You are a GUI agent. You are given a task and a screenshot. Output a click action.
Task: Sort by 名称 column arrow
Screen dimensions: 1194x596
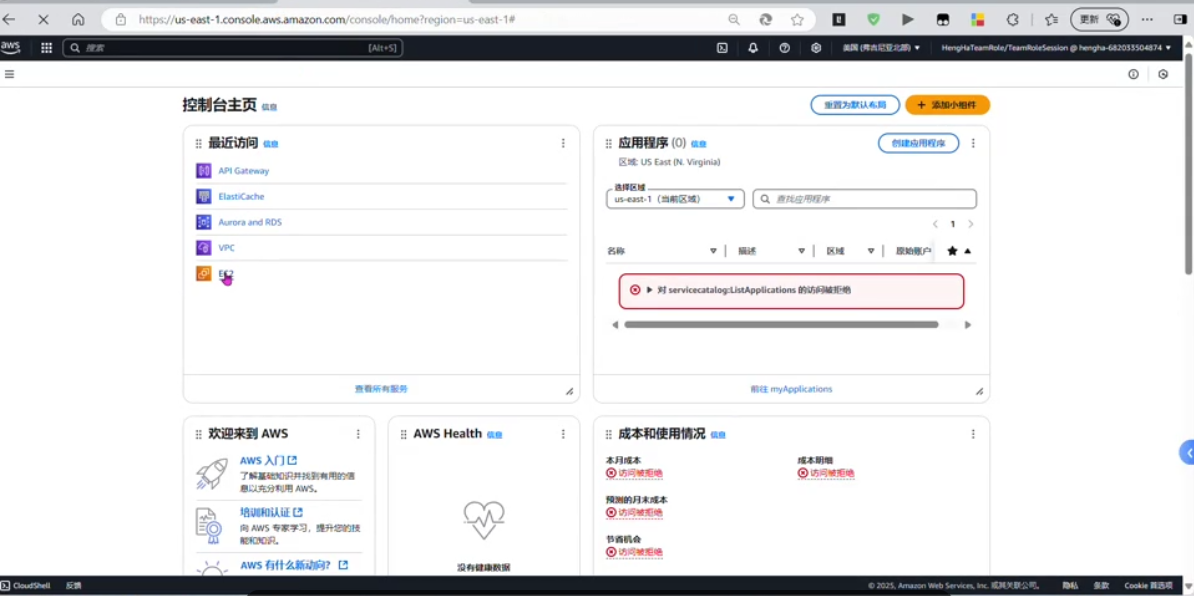point(714,250)
